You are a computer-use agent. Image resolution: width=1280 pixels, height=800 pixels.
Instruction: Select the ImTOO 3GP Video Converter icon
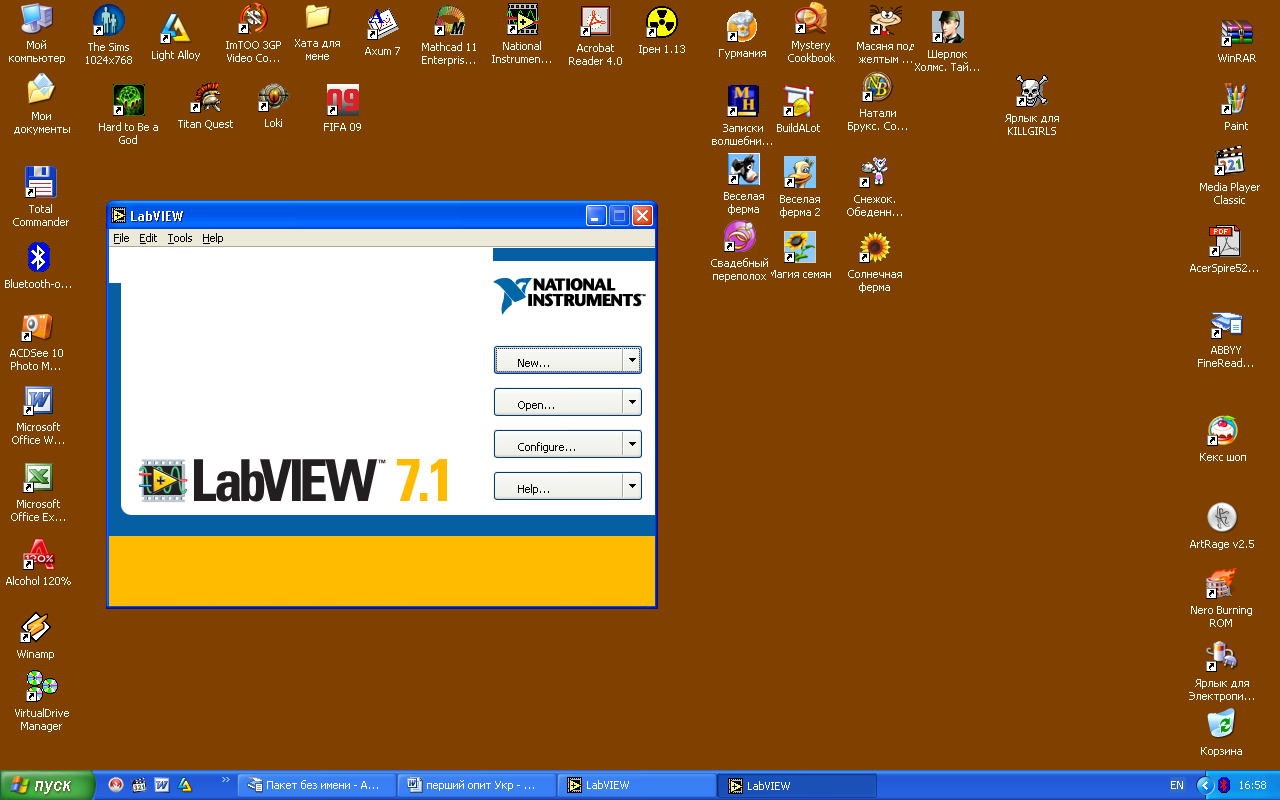click(x=253, y=33)
